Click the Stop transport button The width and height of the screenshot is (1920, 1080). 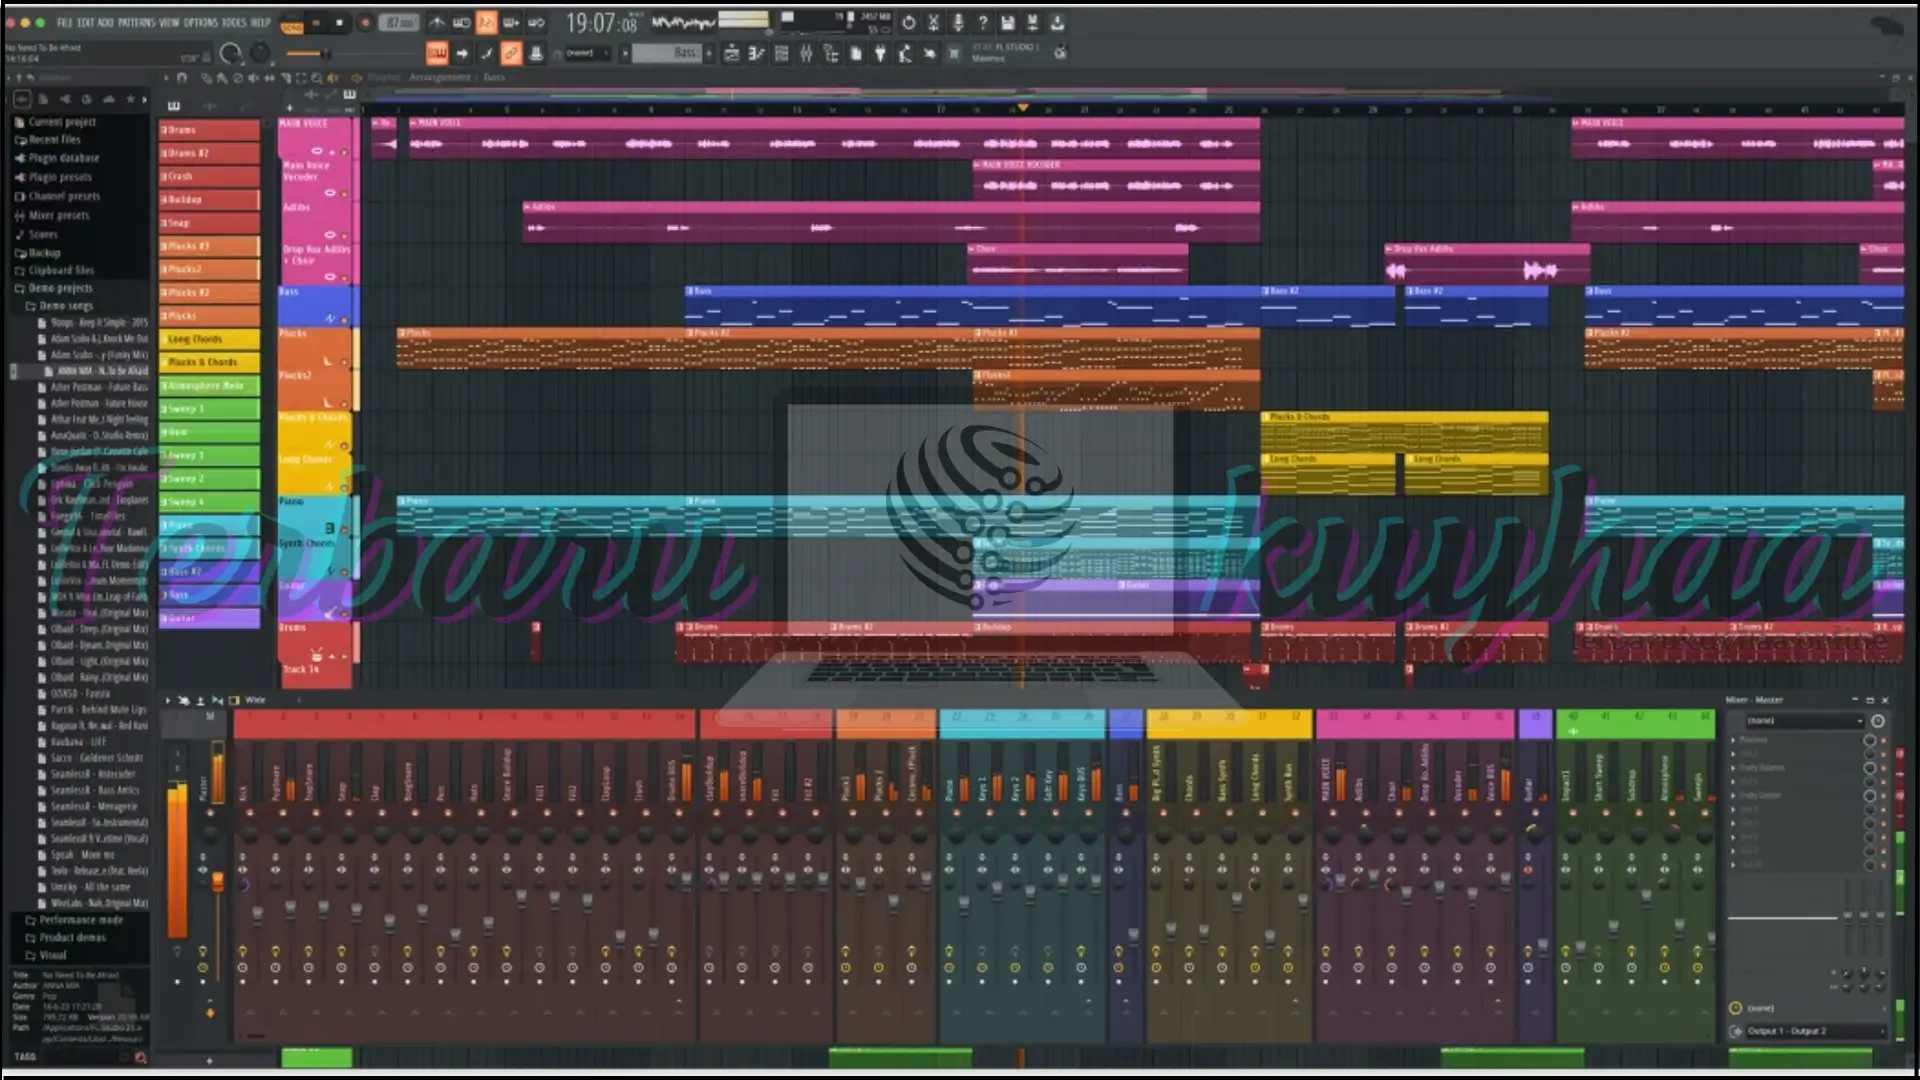pos(339,23)
